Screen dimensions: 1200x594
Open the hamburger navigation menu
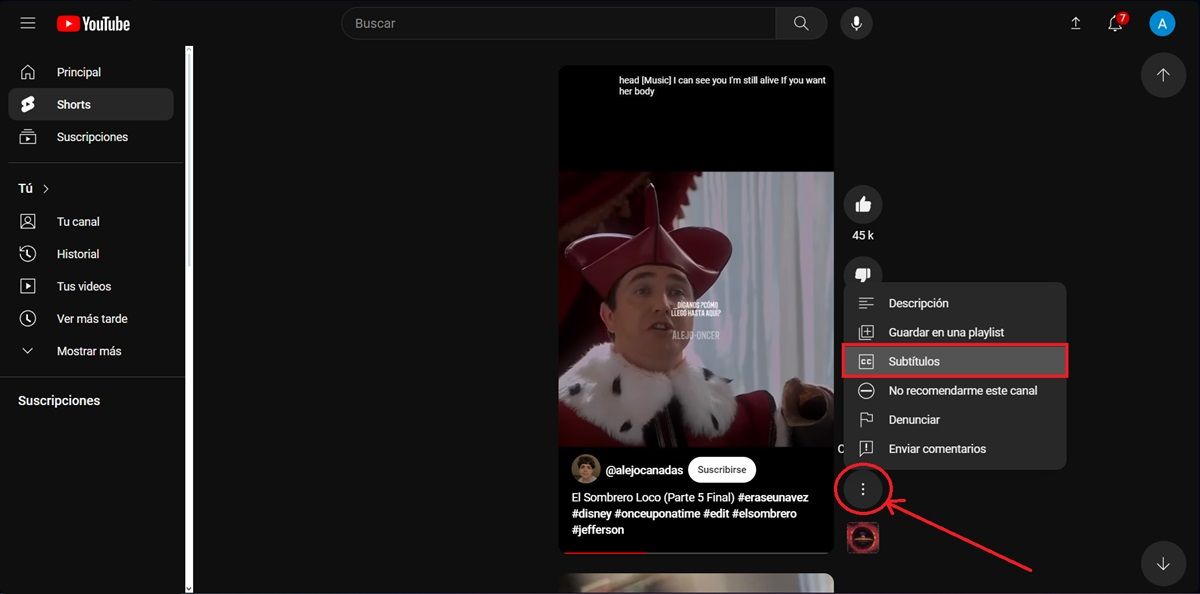(x=27, y=22)
